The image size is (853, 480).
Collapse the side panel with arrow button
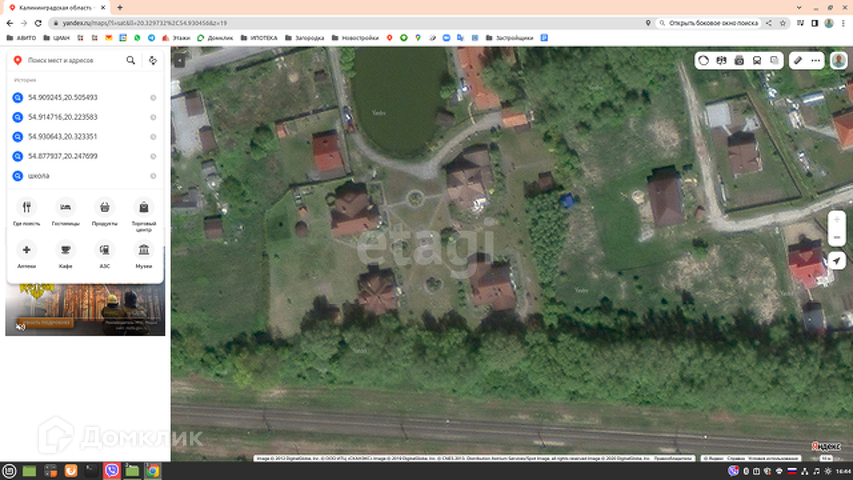179,60
